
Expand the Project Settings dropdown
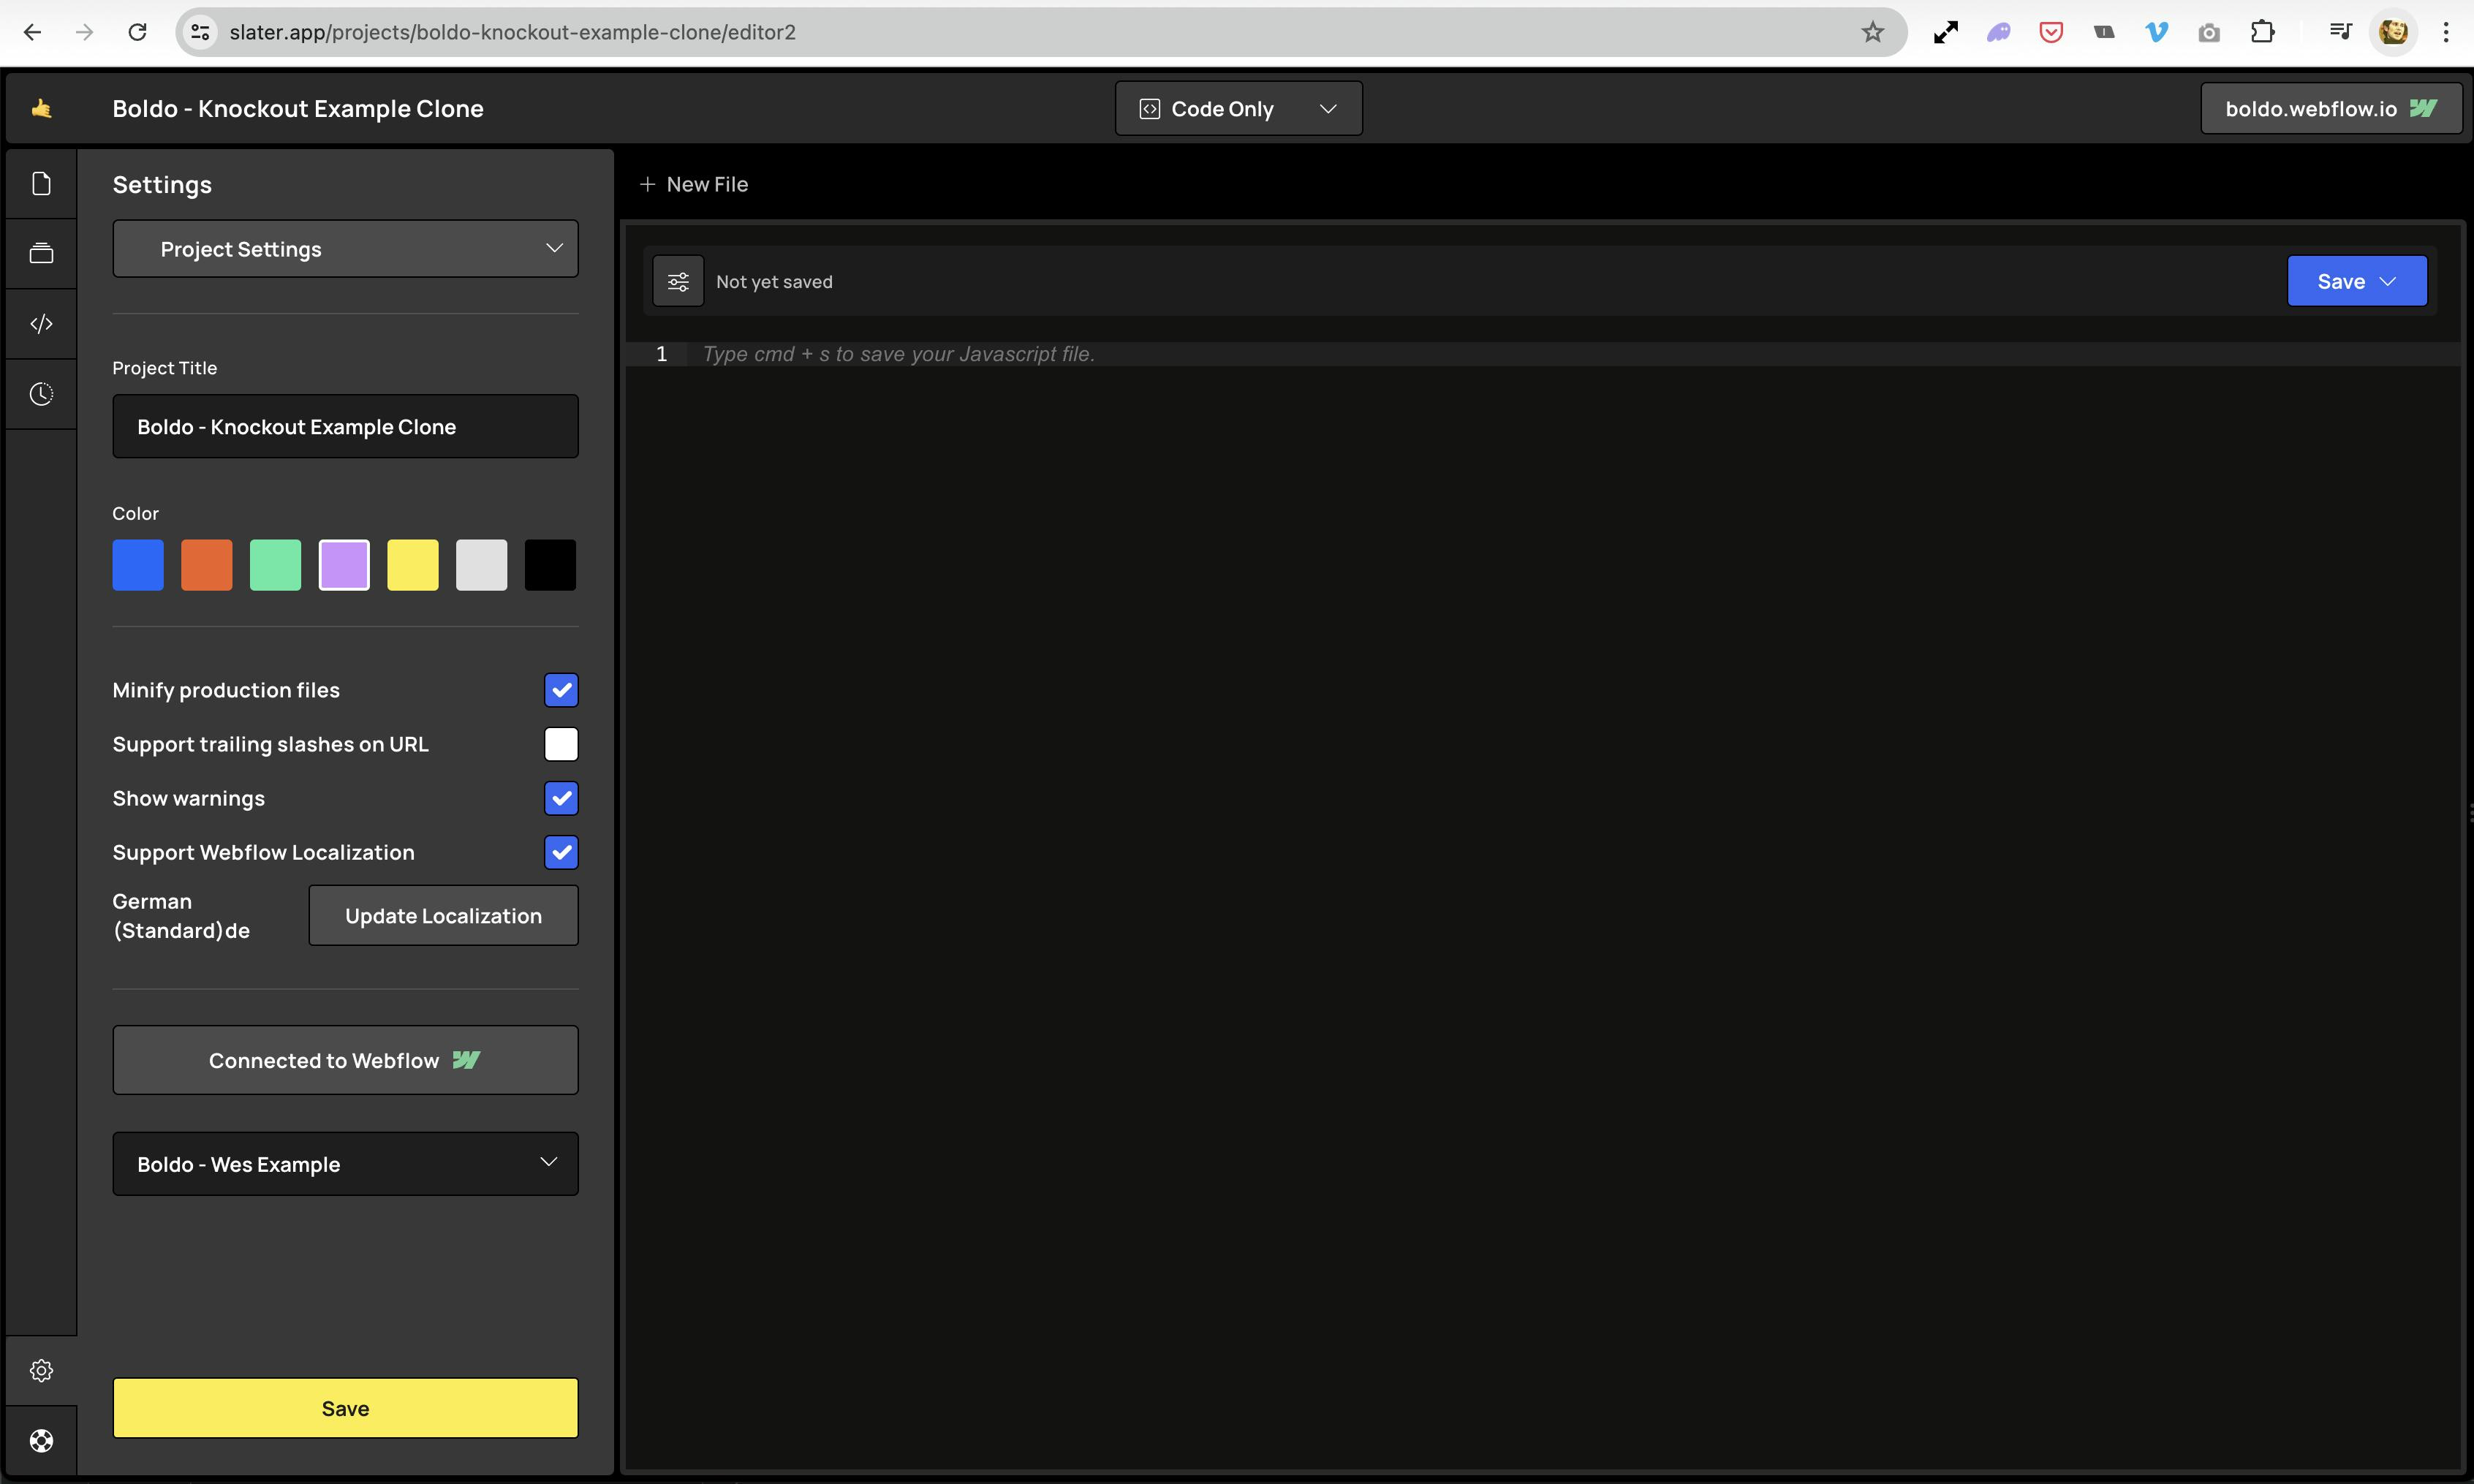[345, 249]
